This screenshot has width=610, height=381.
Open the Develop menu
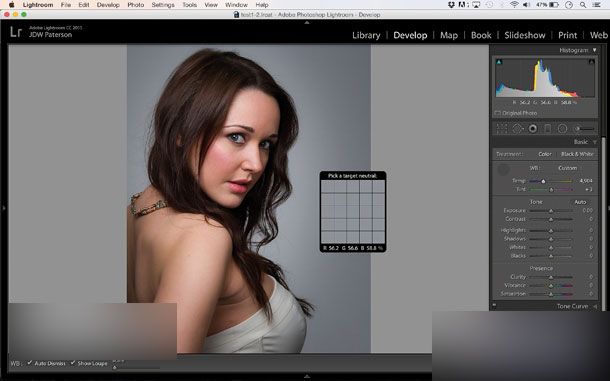tap(108, 5)
